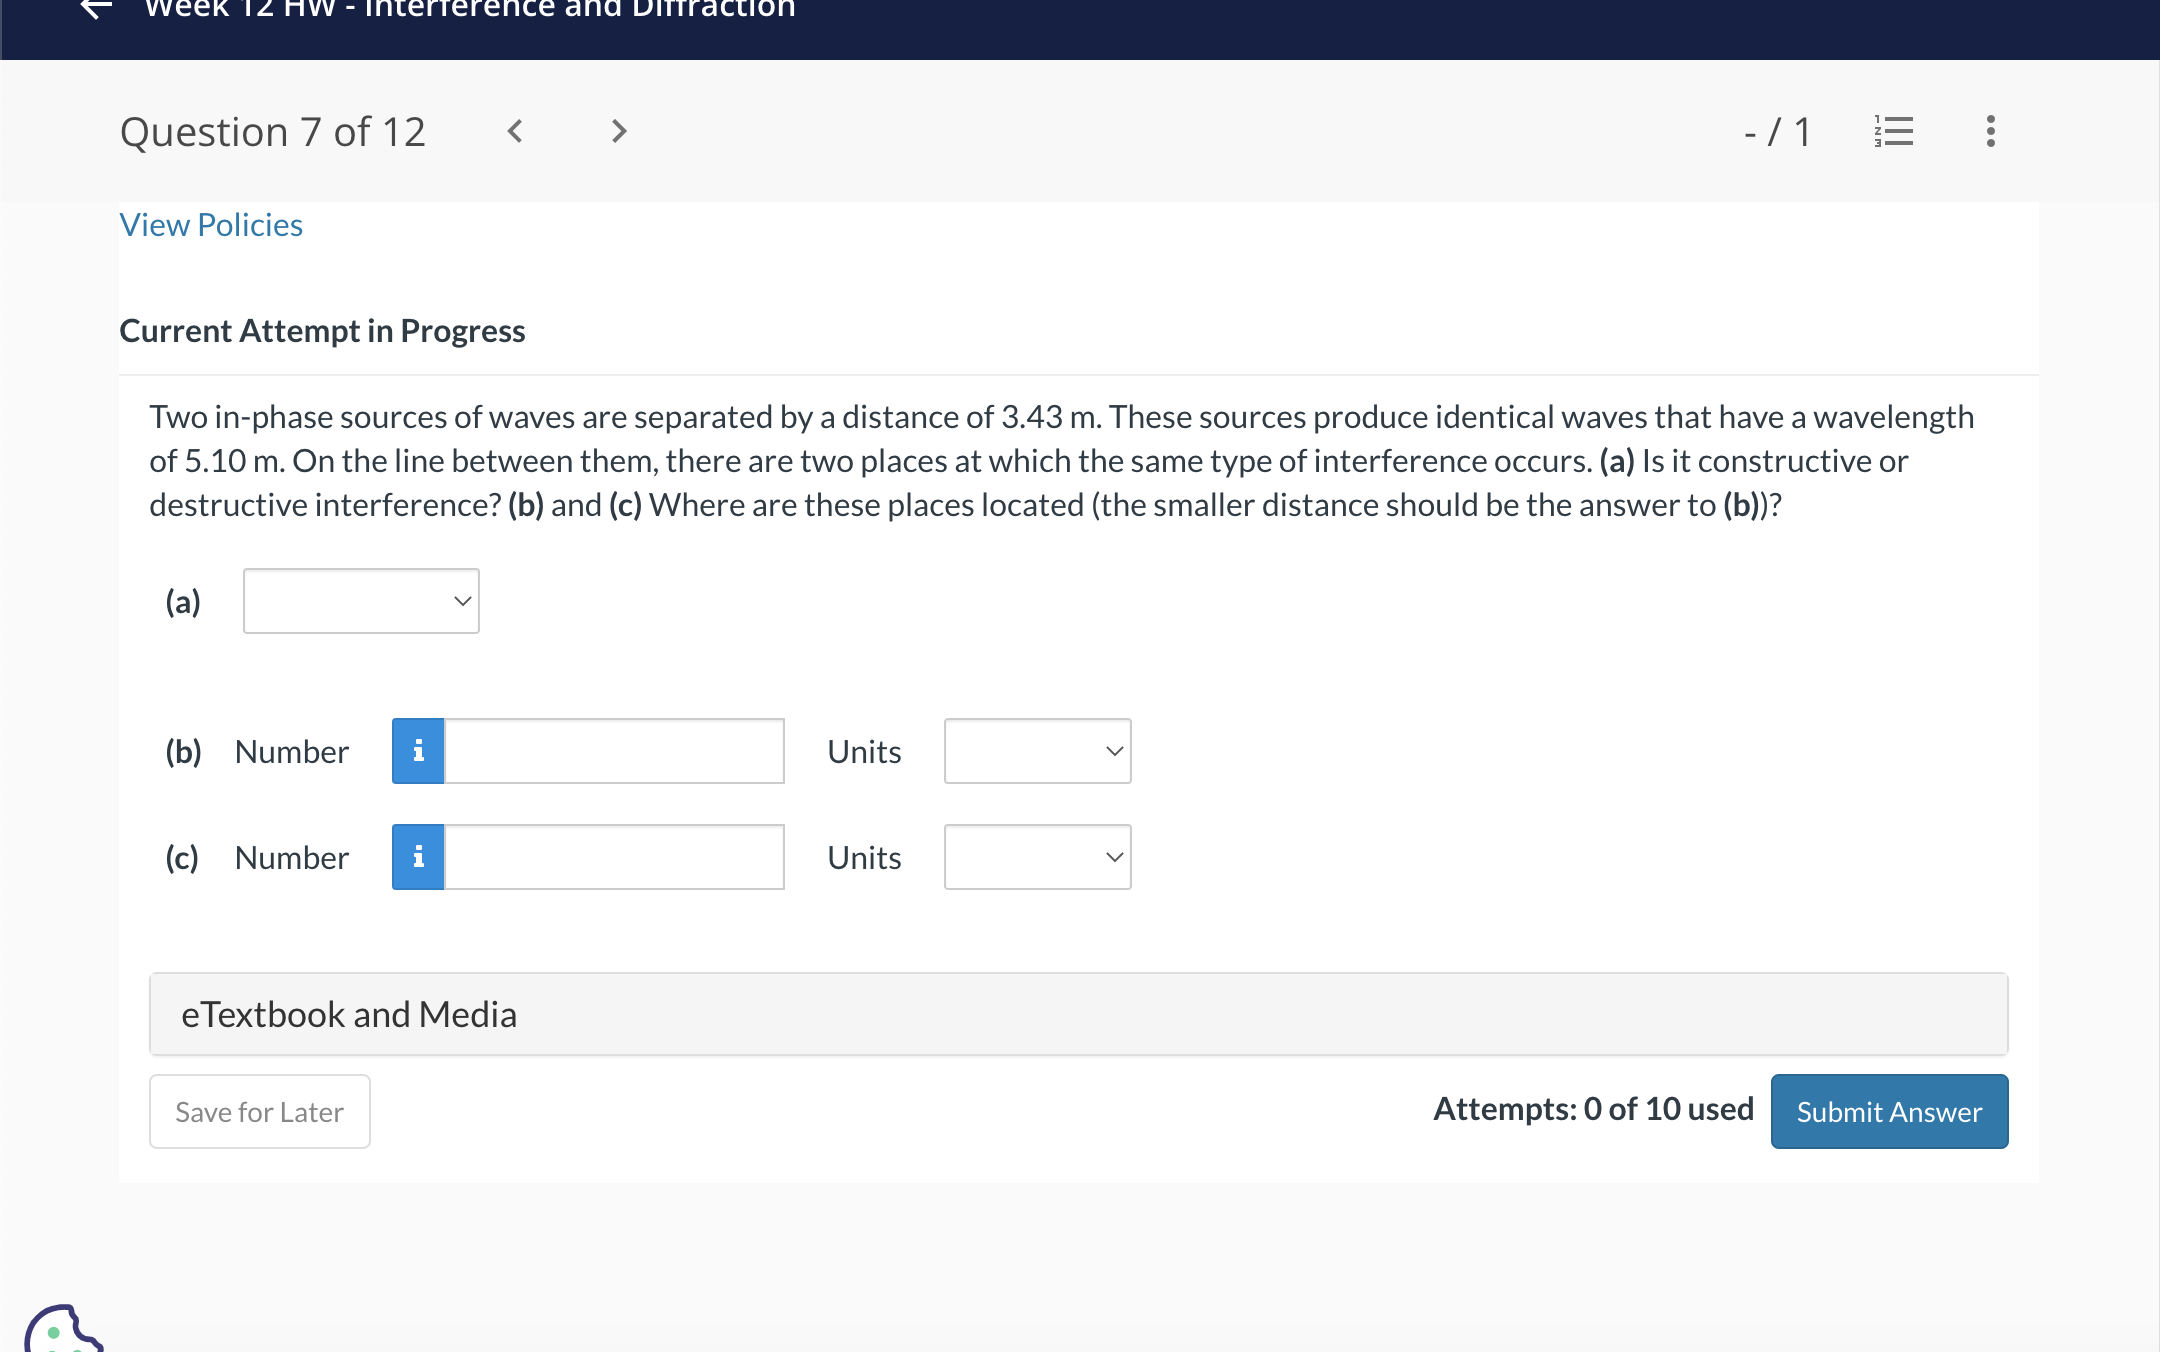This screenshot has height=1352, width=2160.
Task: Go to next question using right chevron
Action: [x=618, y=131]
